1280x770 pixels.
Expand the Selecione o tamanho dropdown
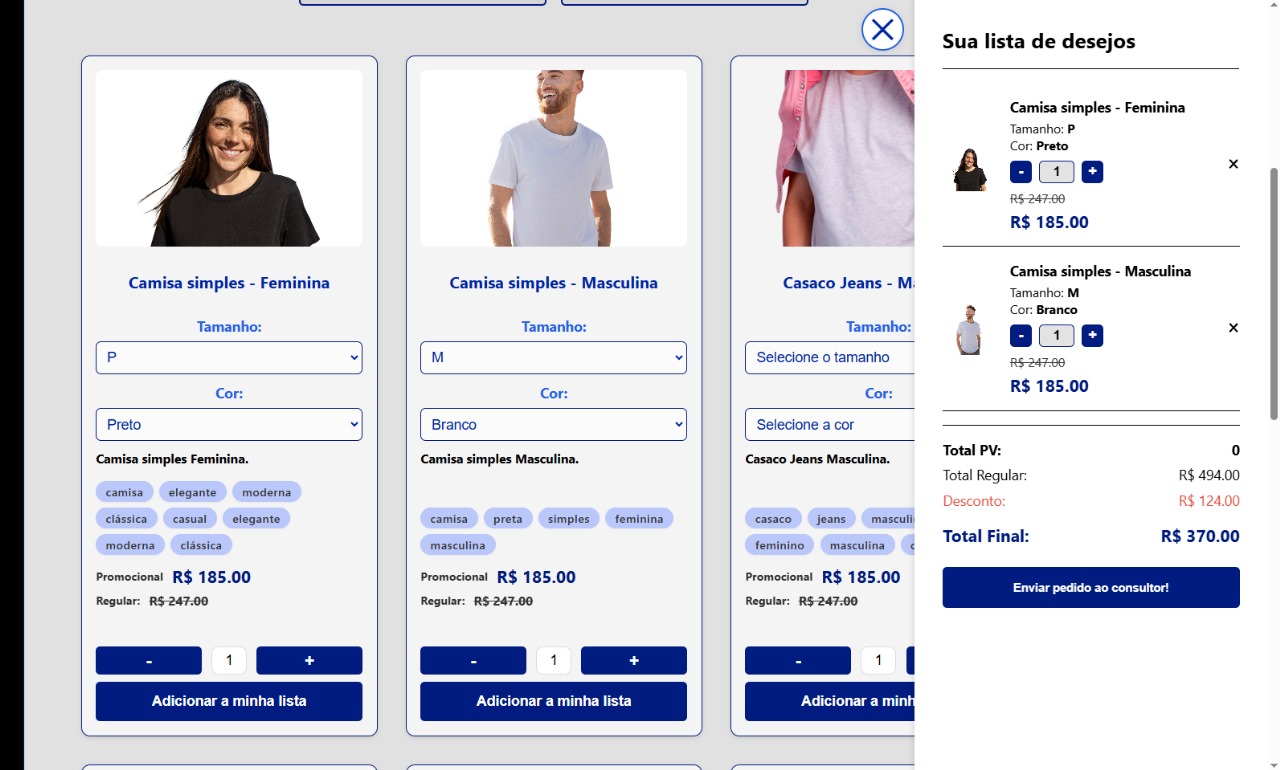tap(829, 358)
